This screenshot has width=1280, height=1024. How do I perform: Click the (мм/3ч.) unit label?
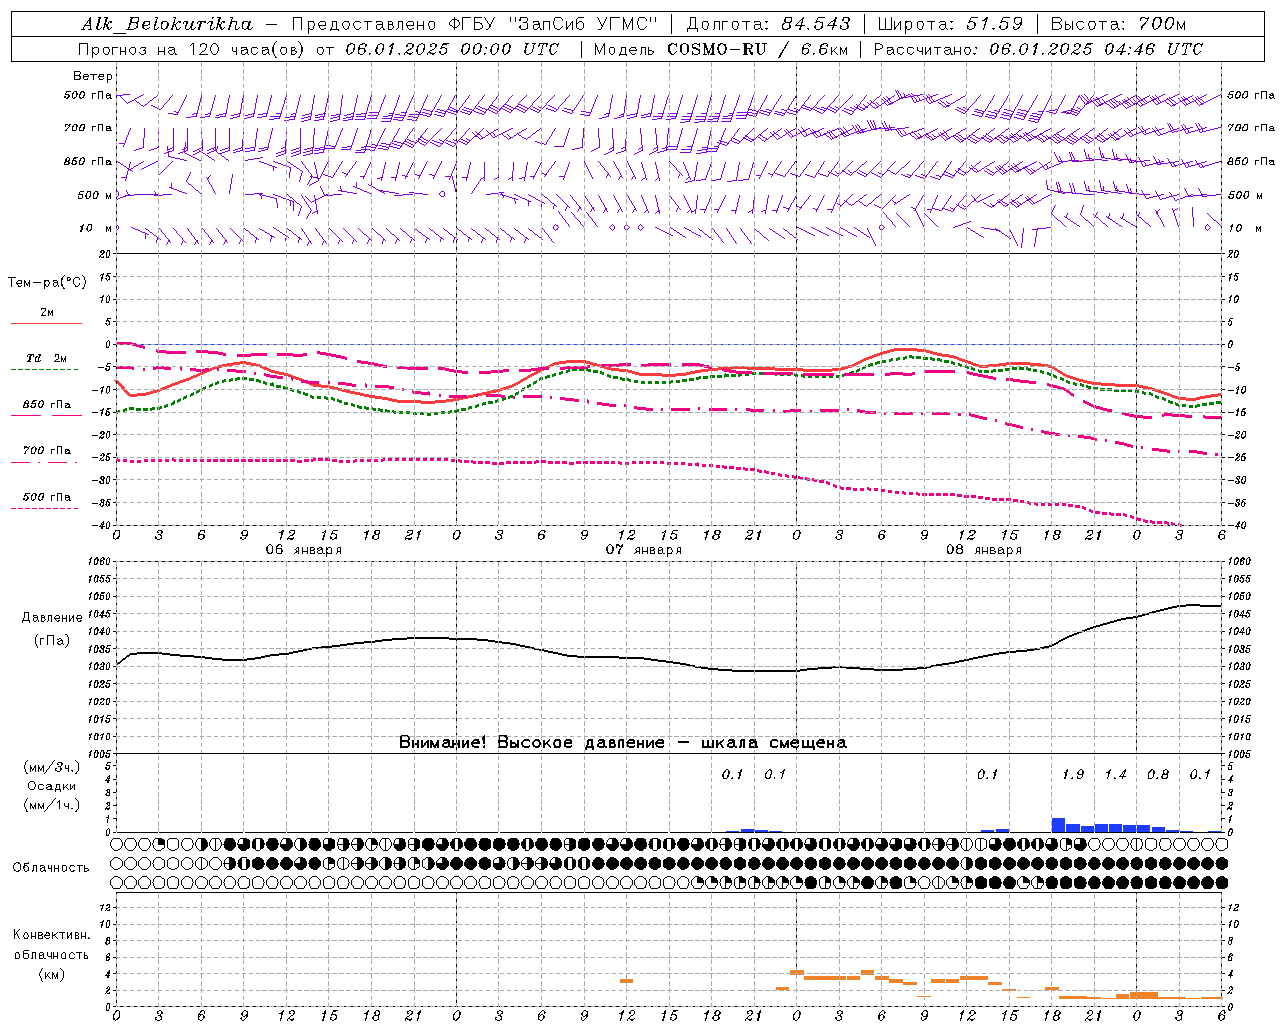click(x=52, y=767)
